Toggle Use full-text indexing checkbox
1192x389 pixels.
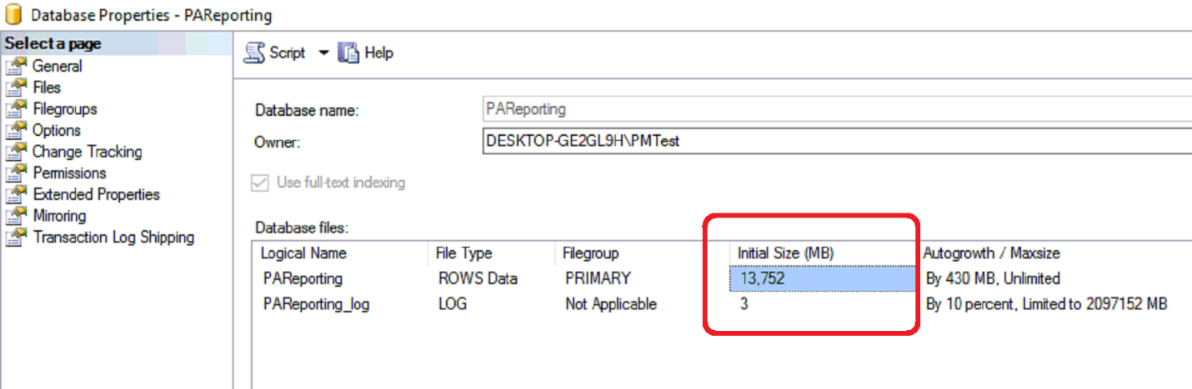(x=260, y=183)
